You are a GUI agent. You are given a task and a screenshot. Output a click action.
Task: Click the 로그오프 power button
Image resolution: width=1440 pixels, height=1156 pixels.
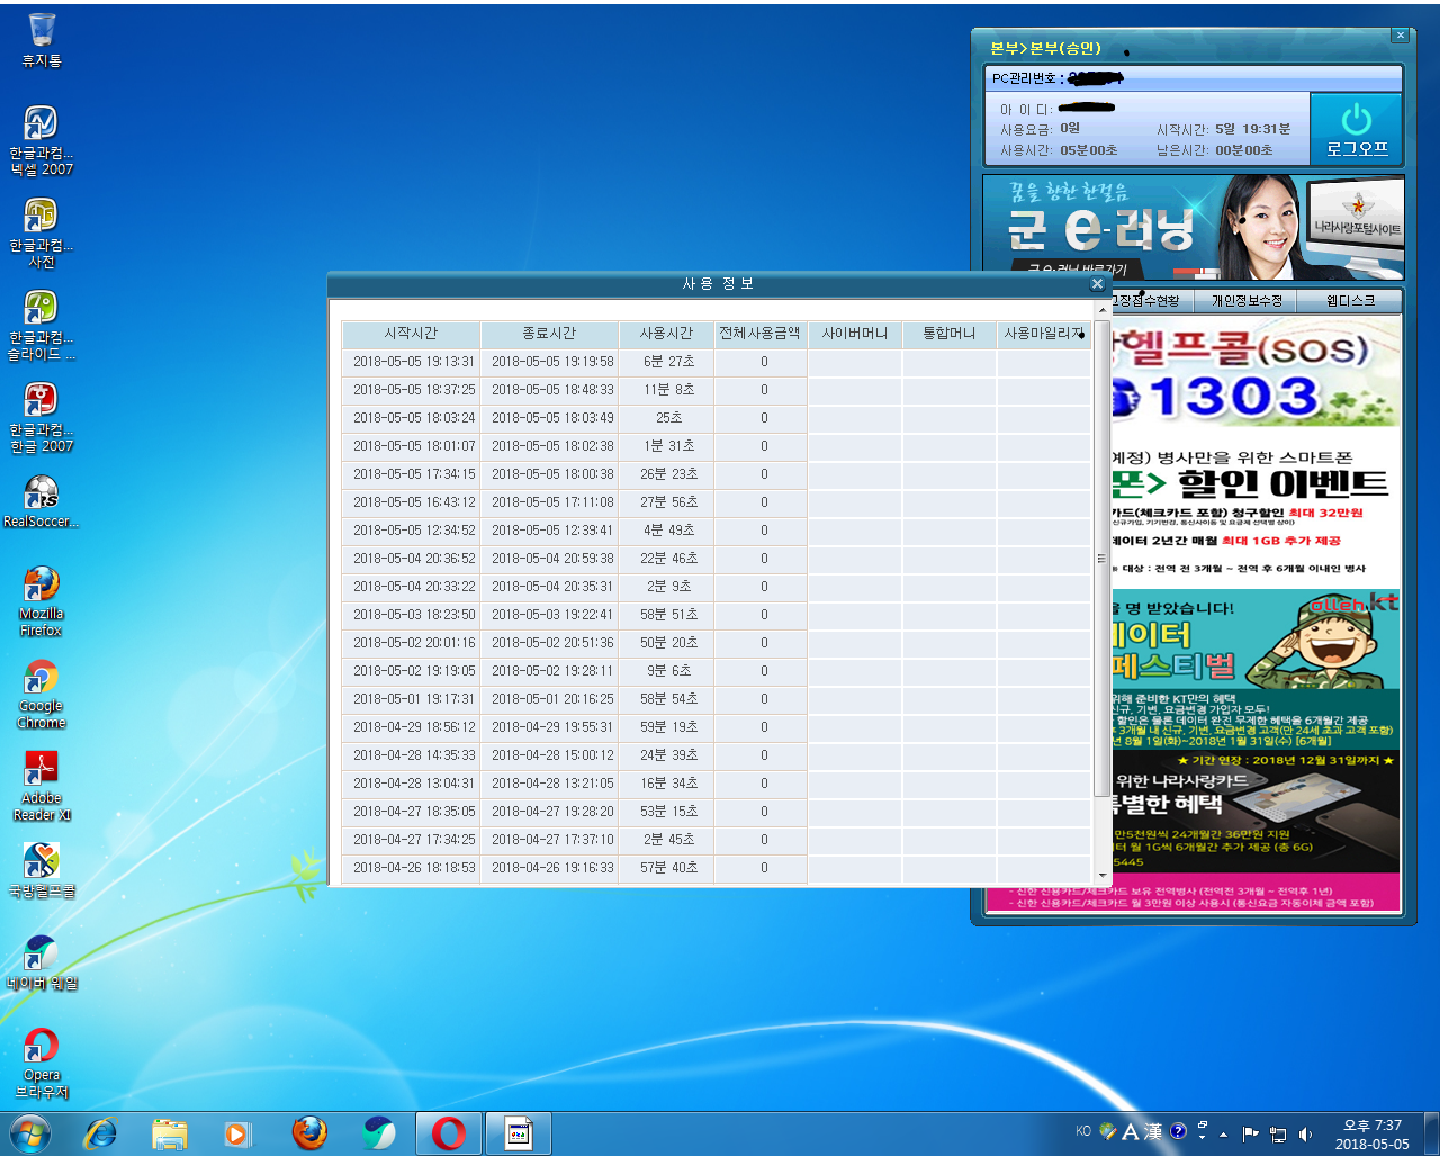[1356, 129]
